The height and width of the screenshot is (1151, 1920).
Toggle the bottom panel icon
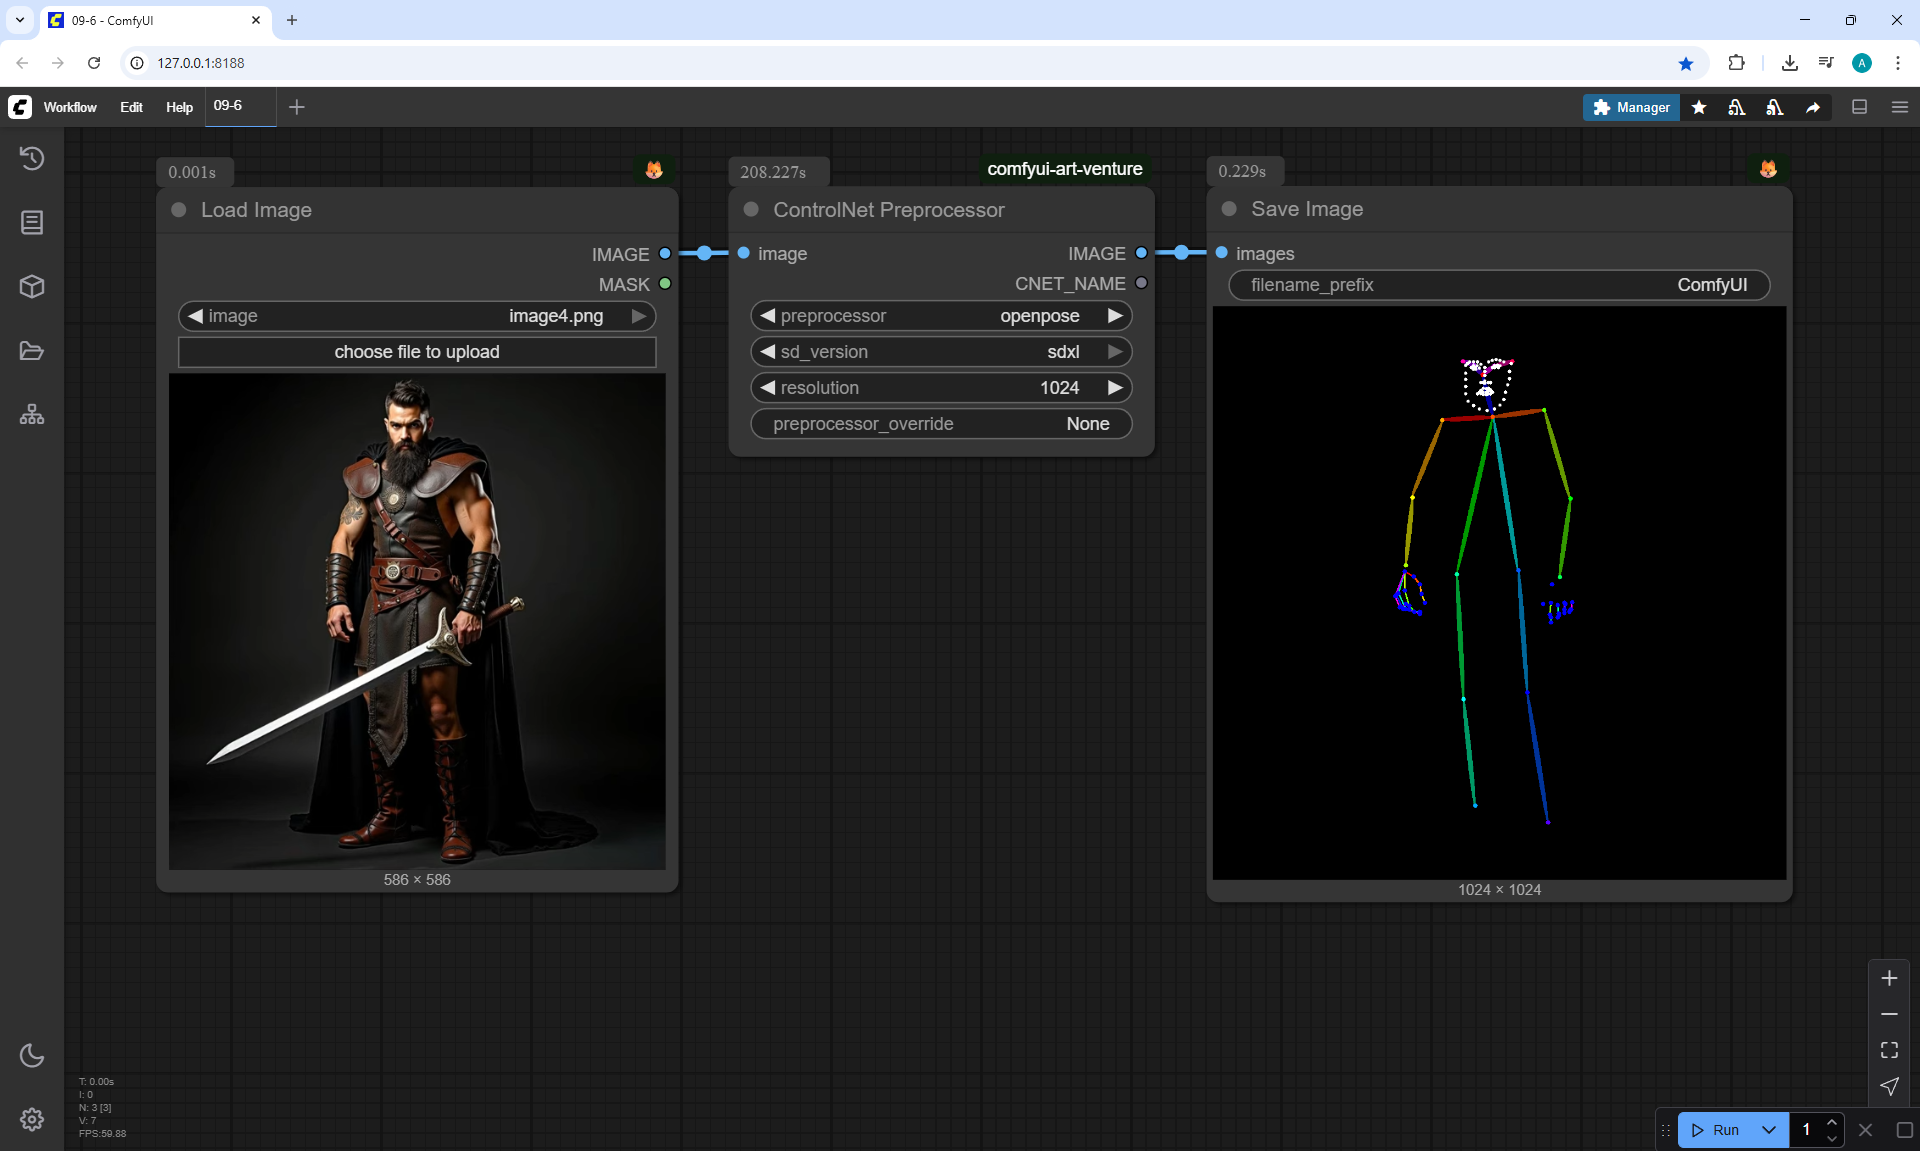coord(1860,107)
